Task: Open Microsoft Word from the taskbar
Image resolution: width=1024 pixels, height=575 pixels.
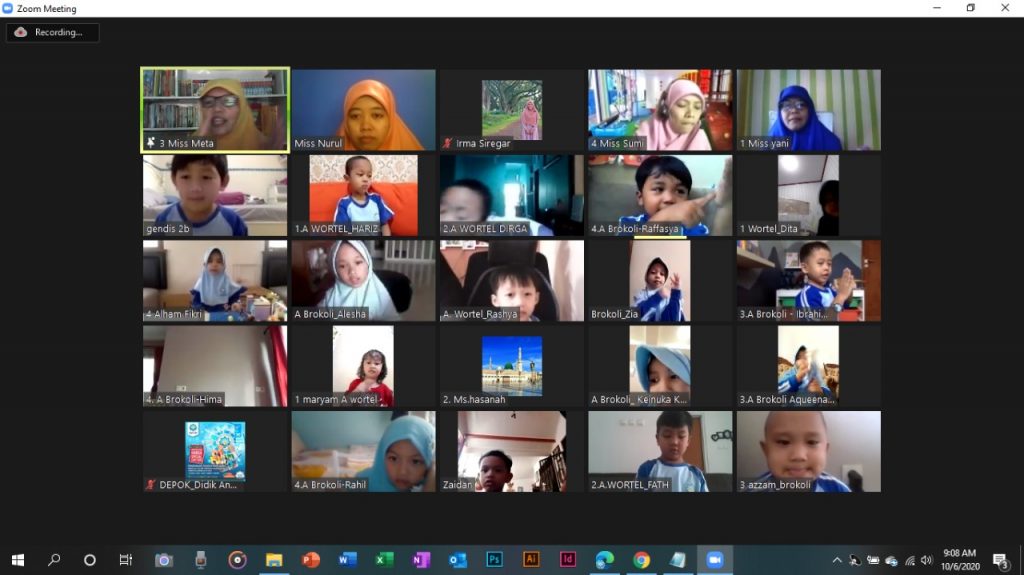Action: pos(347,560)
